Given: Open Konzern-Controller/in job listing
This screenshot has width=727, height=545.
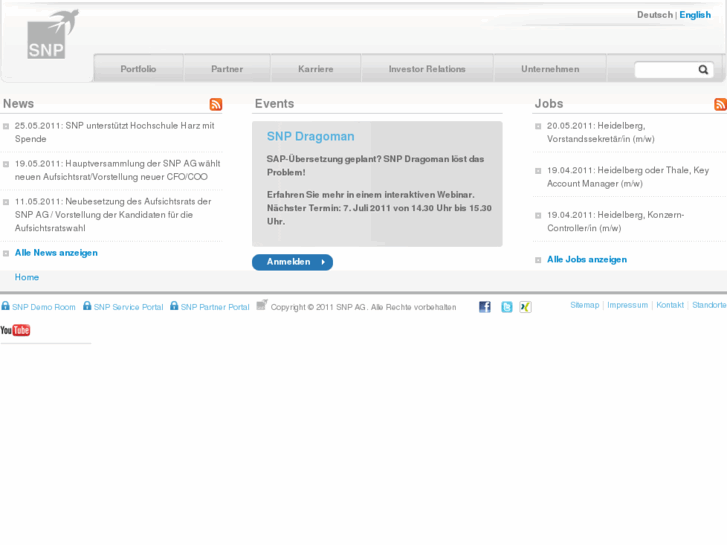Looking at the screenshot, I should click(x=616, y=221).
